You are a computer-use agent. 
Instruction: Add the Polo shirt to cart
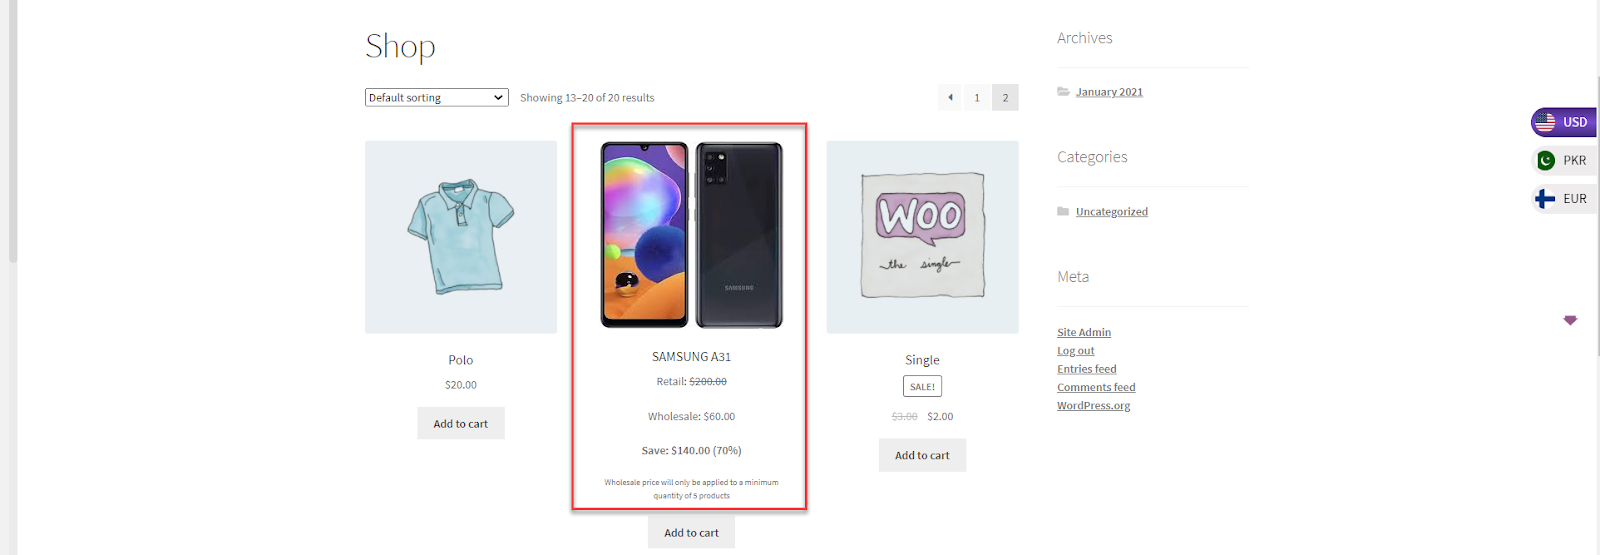coord(461,423)
